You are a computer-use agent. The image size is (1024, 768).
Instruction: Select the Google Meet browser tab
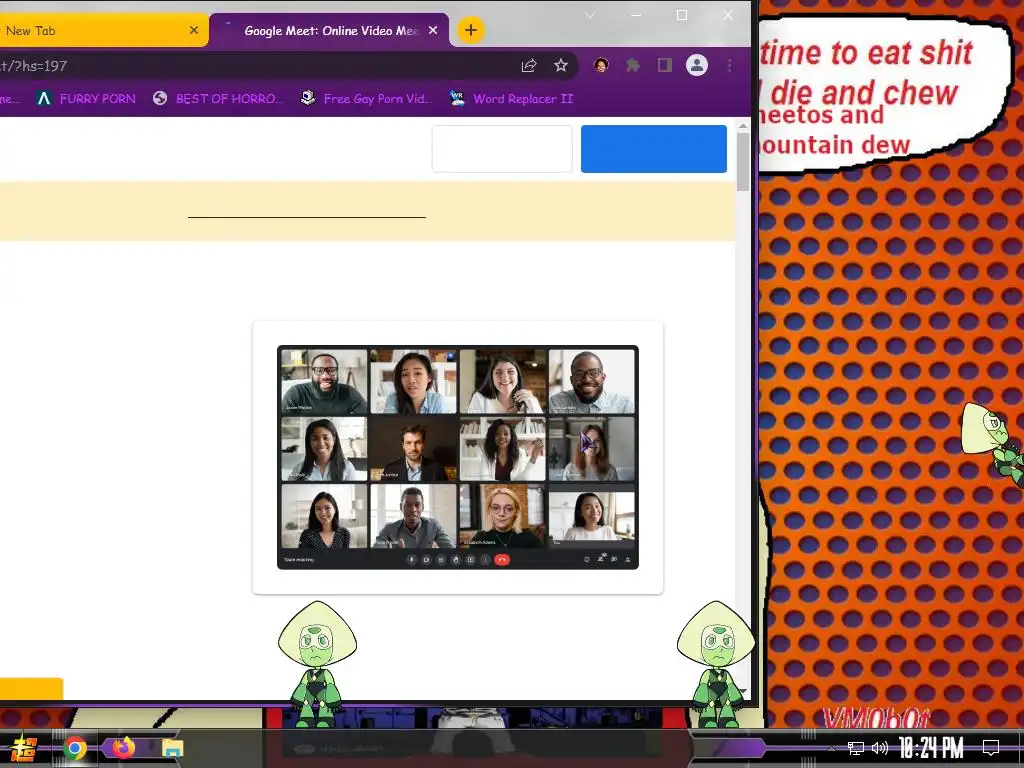click(330, 31)
